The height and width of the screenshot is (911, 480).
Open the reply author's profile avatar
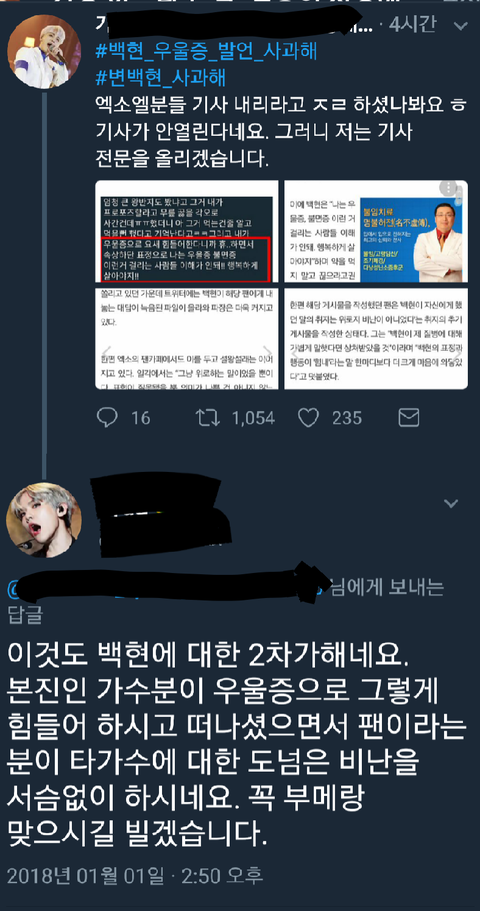click(44, 520)
